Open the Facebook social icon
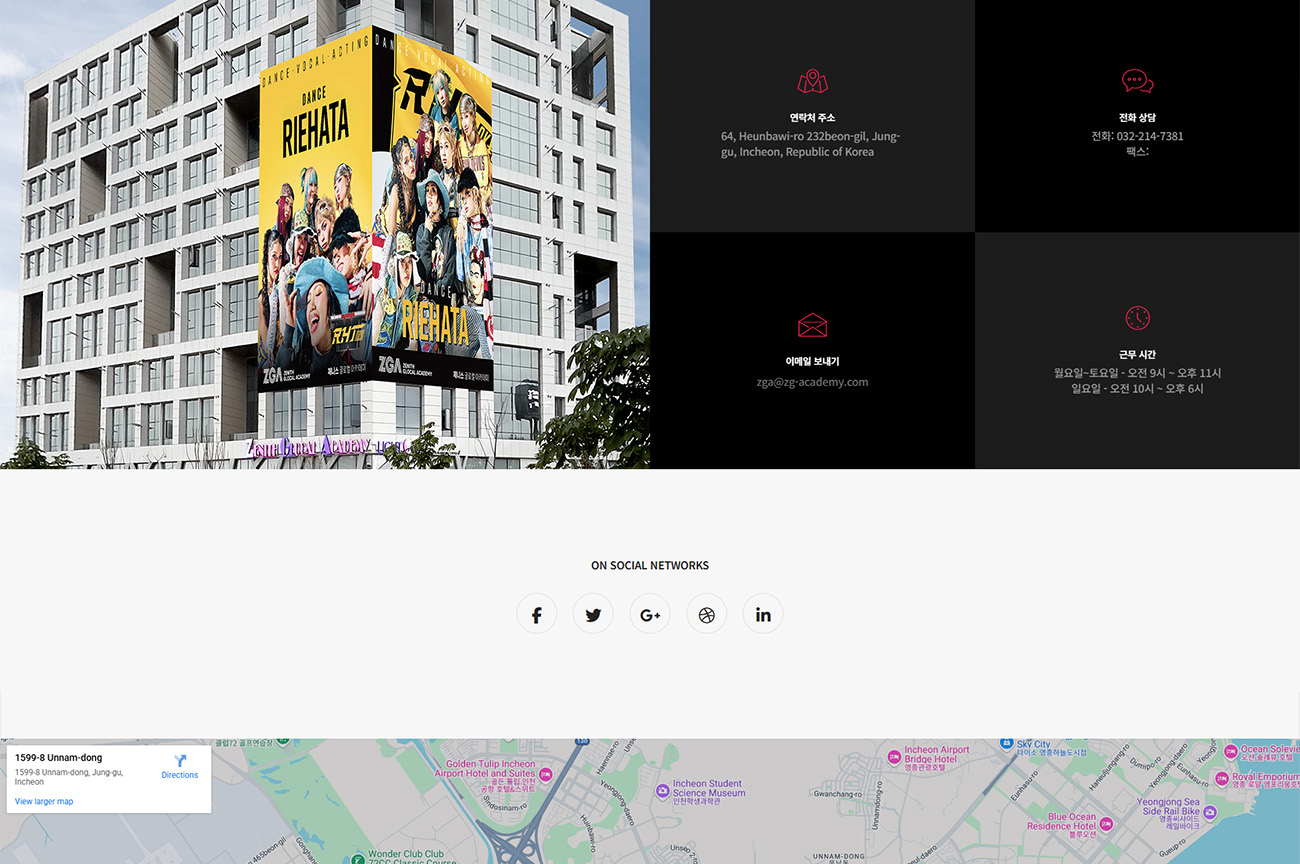The width and height of the screenshot is (1300, 864). point(536,614)
